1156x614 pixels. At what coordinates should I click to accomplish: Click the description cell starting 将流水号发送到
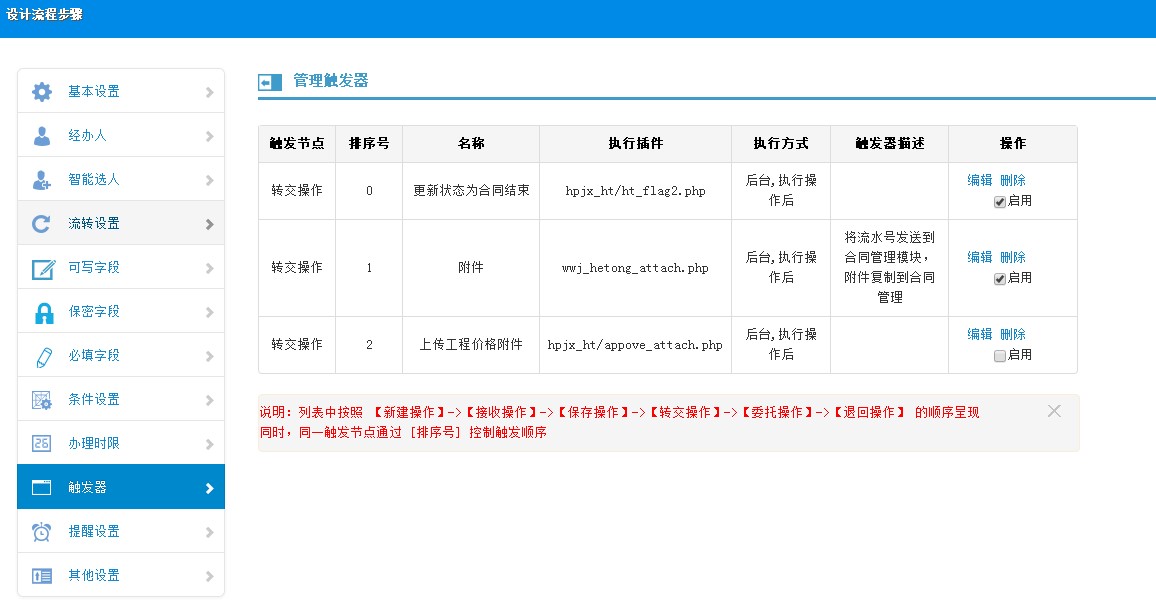coord(890,268)
